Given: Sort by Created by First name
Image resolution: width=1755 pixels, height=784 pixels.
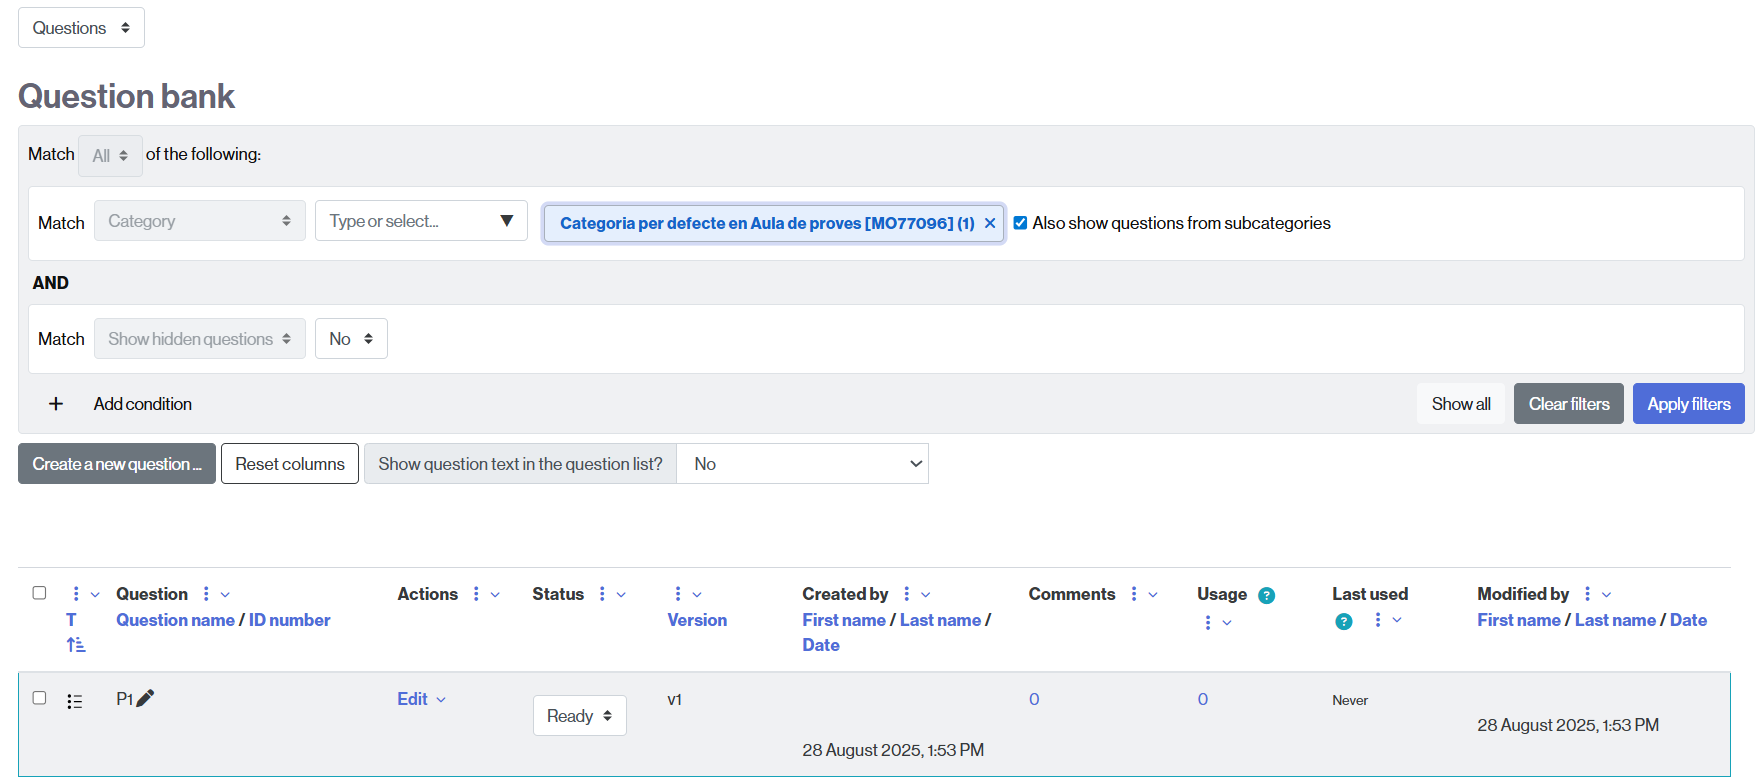Looking at the screenshot, I should pos(843,620).
